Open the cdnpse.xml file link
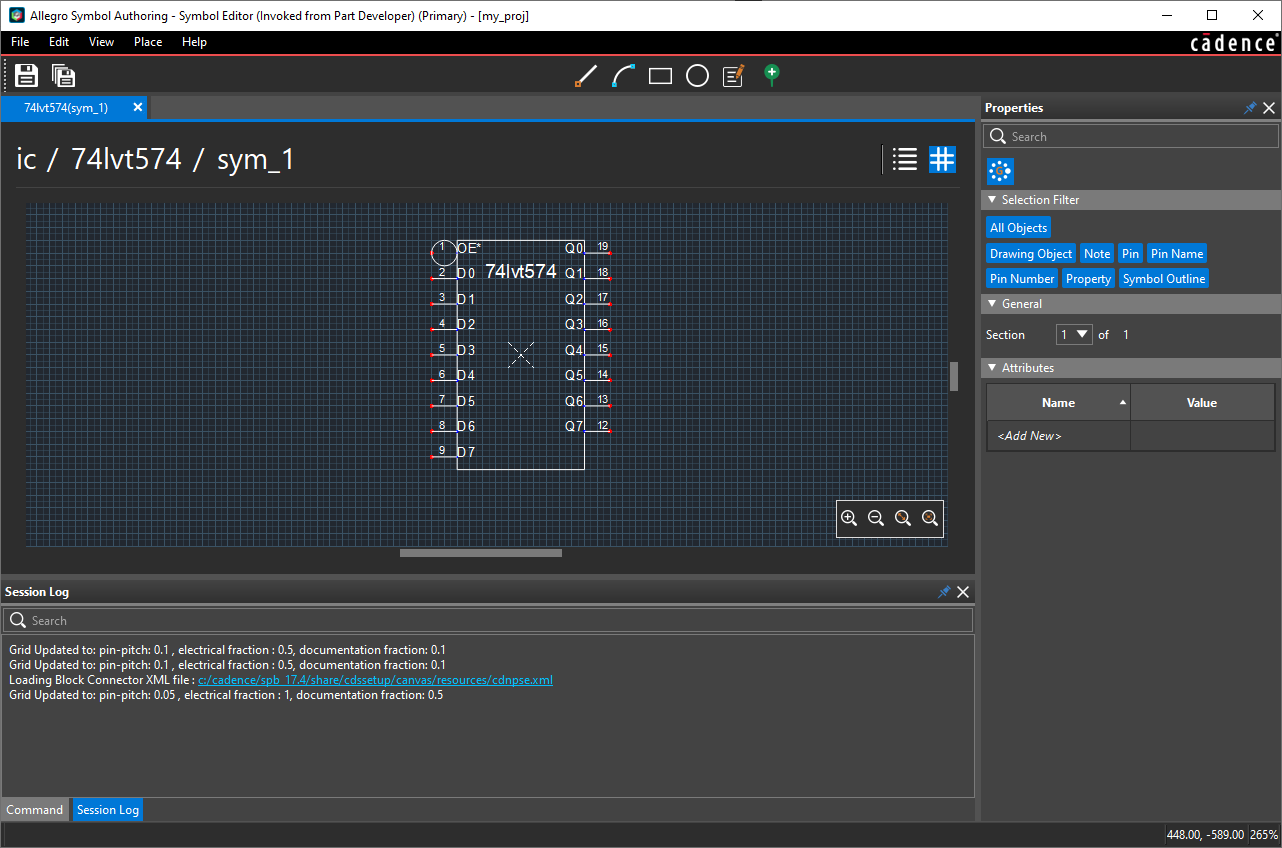 [x=375, y=680]
